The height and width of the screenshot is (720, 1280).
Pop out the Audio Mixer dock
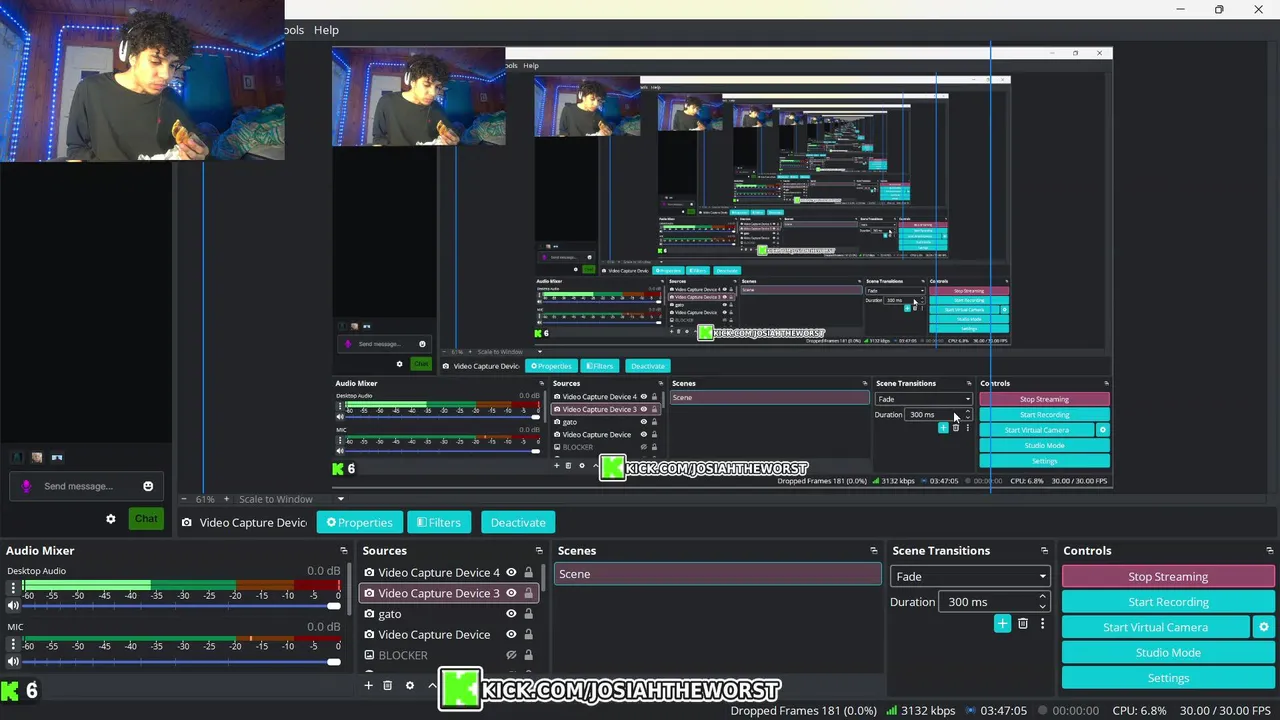tap(344, 551)
